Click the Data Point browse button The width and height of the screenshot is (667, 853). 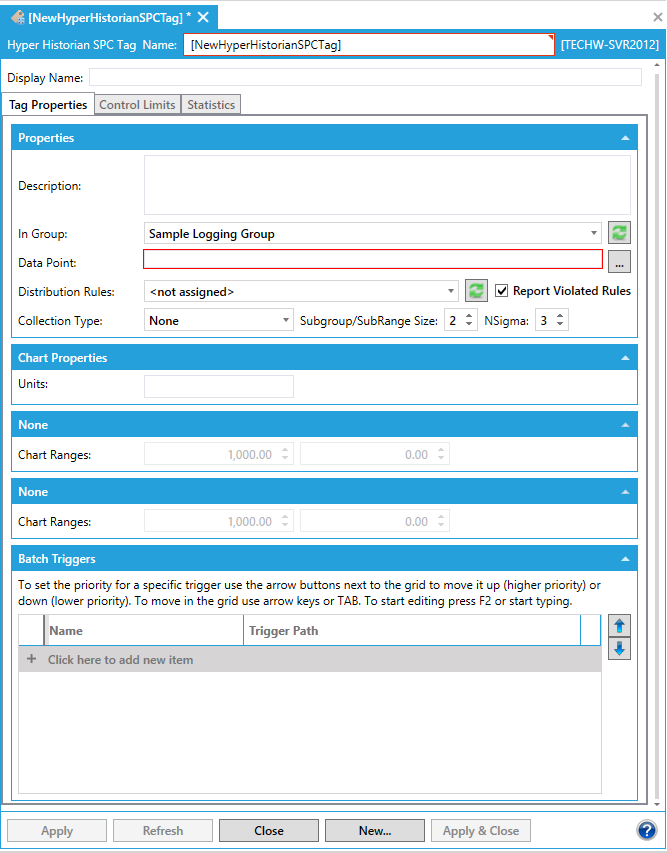620,261
